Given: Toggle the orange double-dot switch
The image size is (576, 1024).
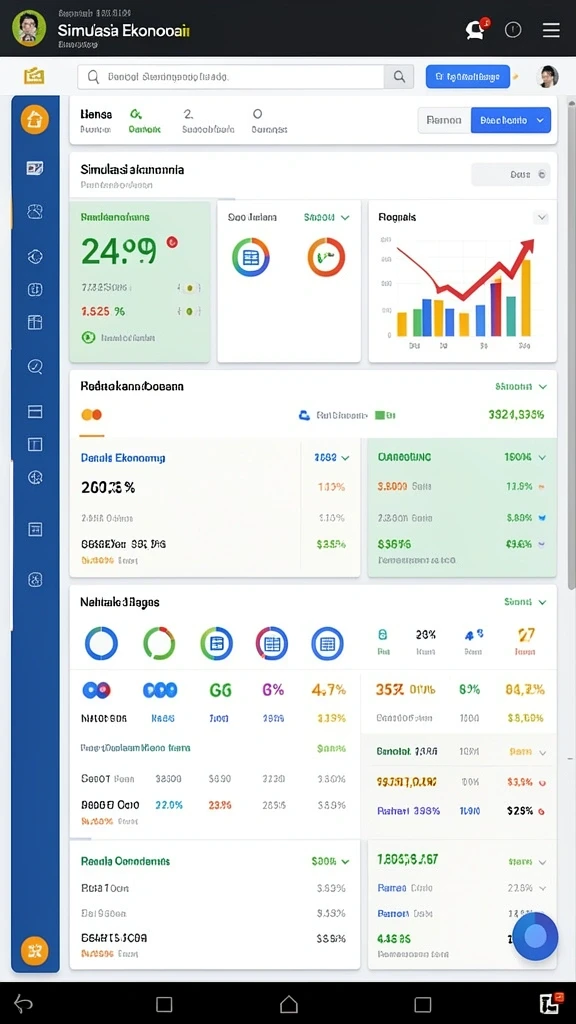Looking at the screenshot, I should [91, 414].
